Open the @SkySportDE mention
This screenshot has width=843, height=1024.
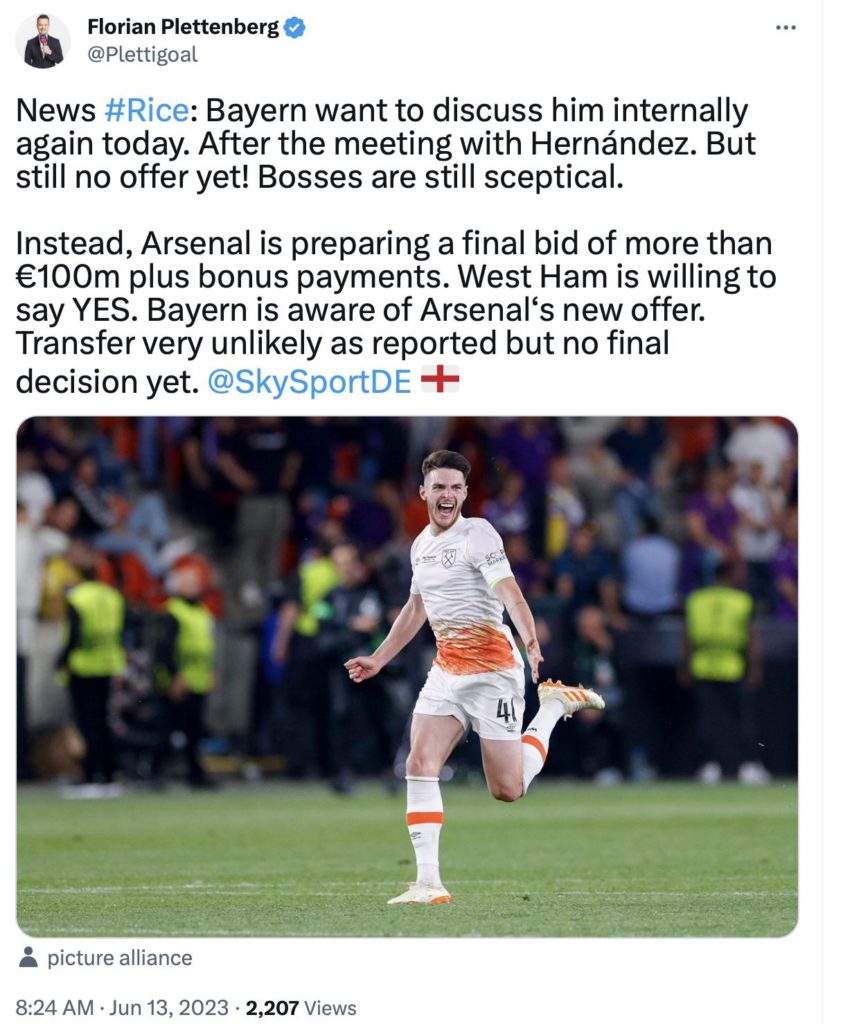click(x=308, y=381)
